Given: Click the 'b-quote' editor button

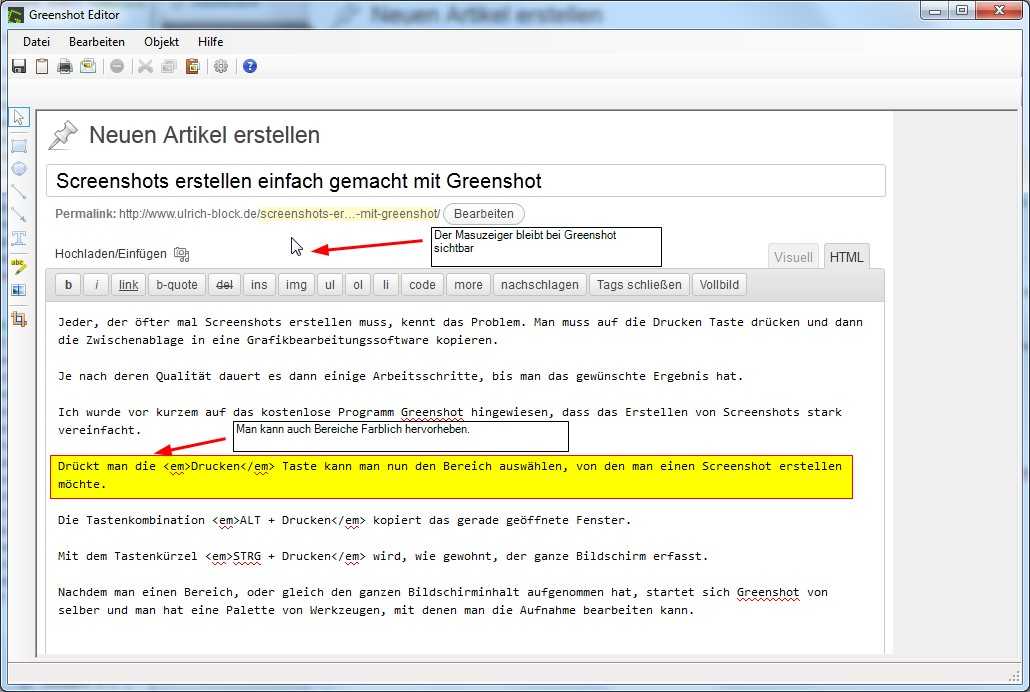Looking at the screenshot, I should 177,285.
